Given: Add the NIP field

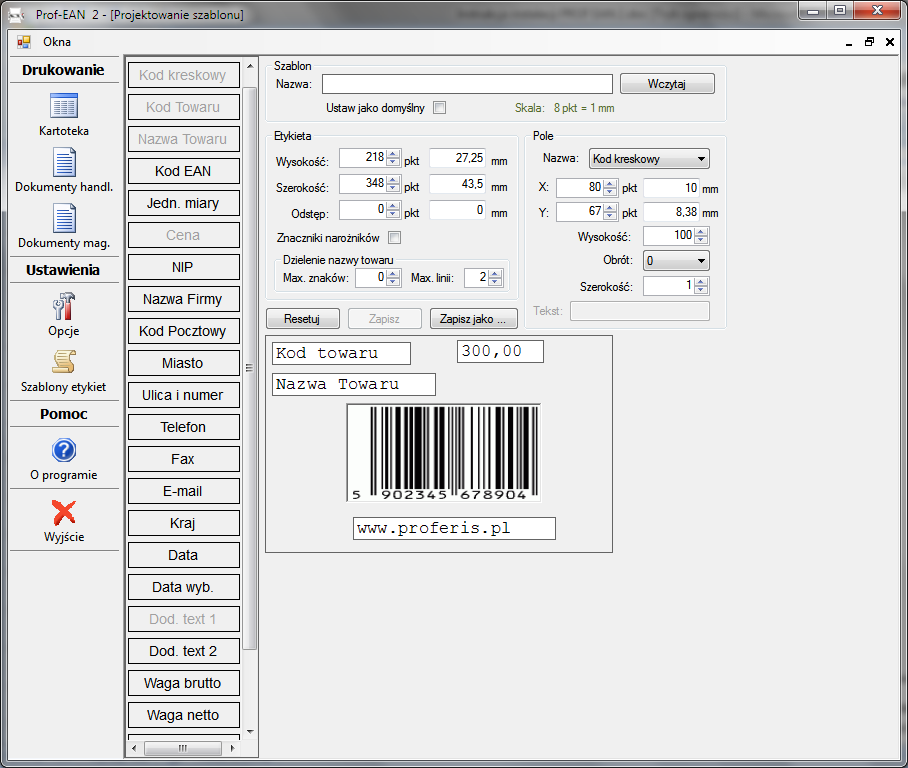Looking at the screenshot, I should click(183, 267).
